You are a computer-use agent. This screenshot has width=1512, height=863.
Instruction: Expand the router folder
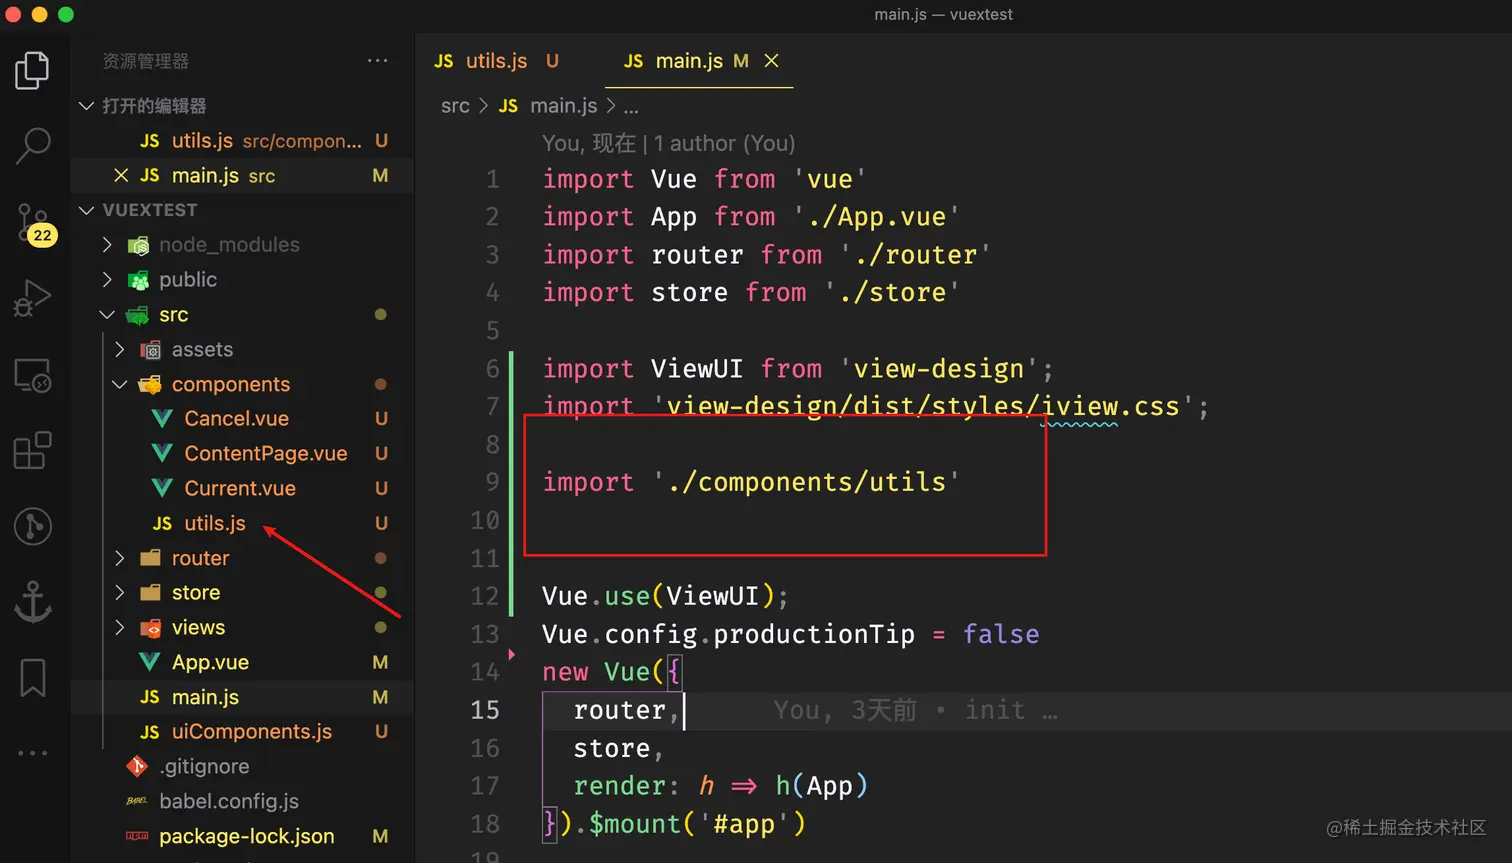coord(120,558)
